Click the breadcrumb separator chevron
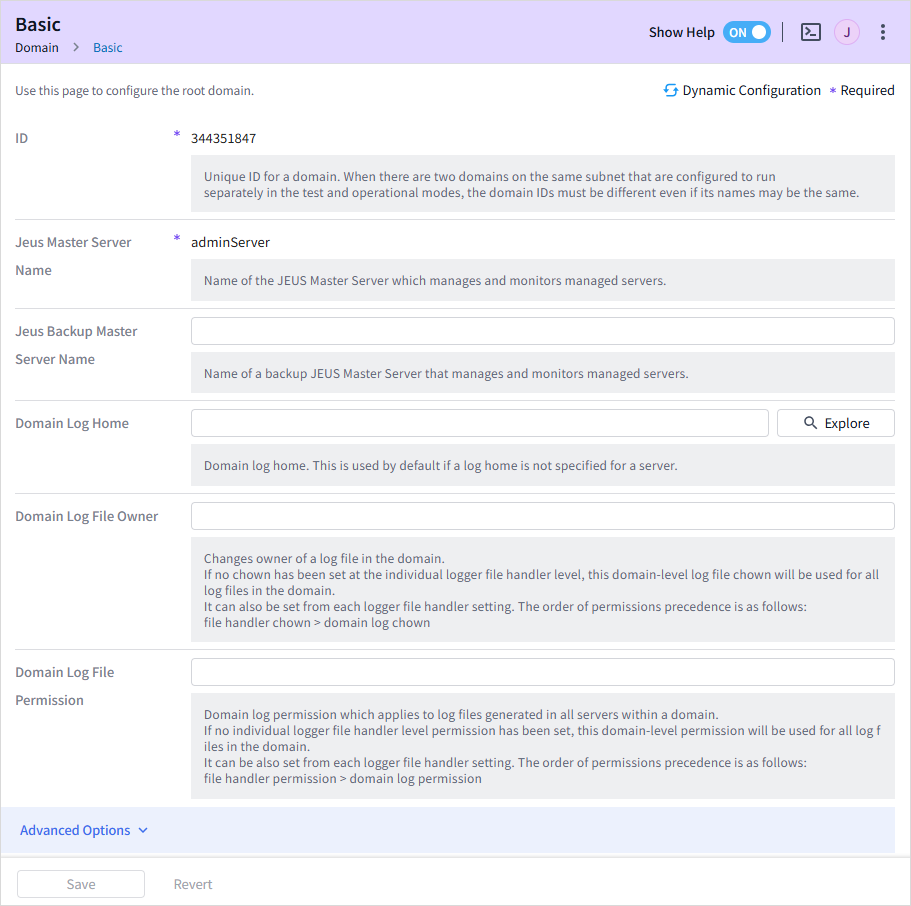911x906 pixels. (x=76, y=48)
